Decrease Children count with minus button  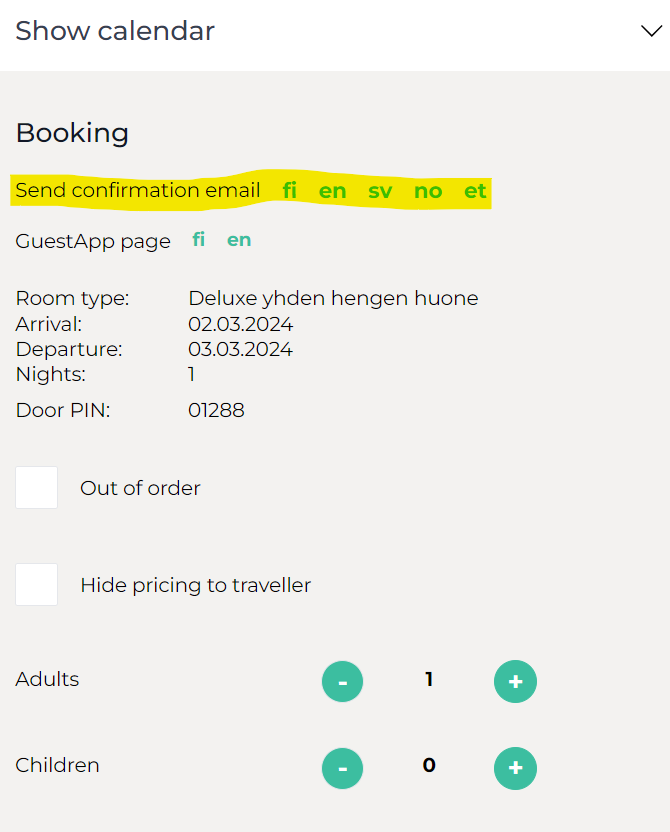(342, 768)
